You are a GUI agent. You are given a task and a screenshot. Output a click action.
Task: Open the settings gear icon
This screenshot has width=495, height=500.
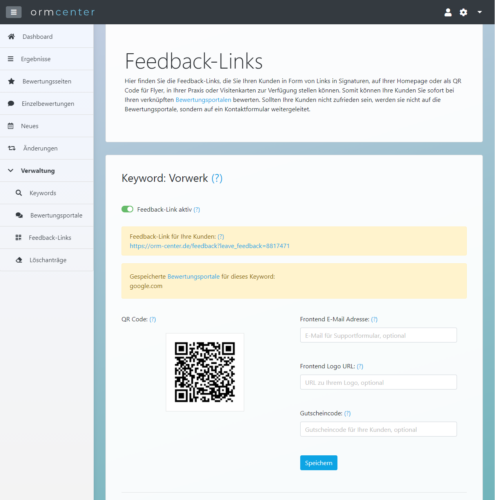[x=463, y=12]
